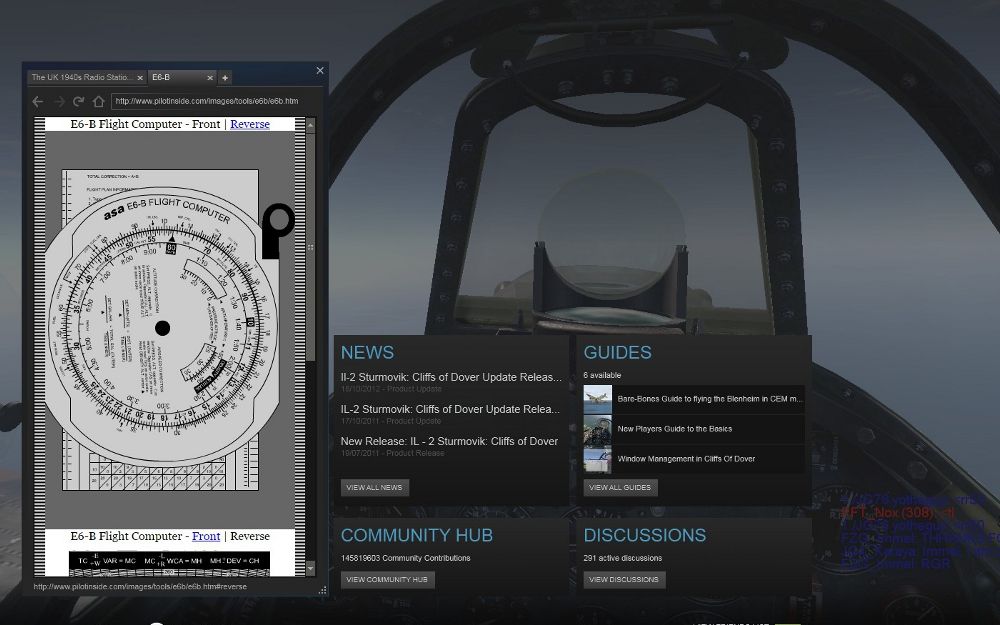Switch to the UK 1940s Radio Station tab
The image size is (1000, 625).
tap(83, 77)
